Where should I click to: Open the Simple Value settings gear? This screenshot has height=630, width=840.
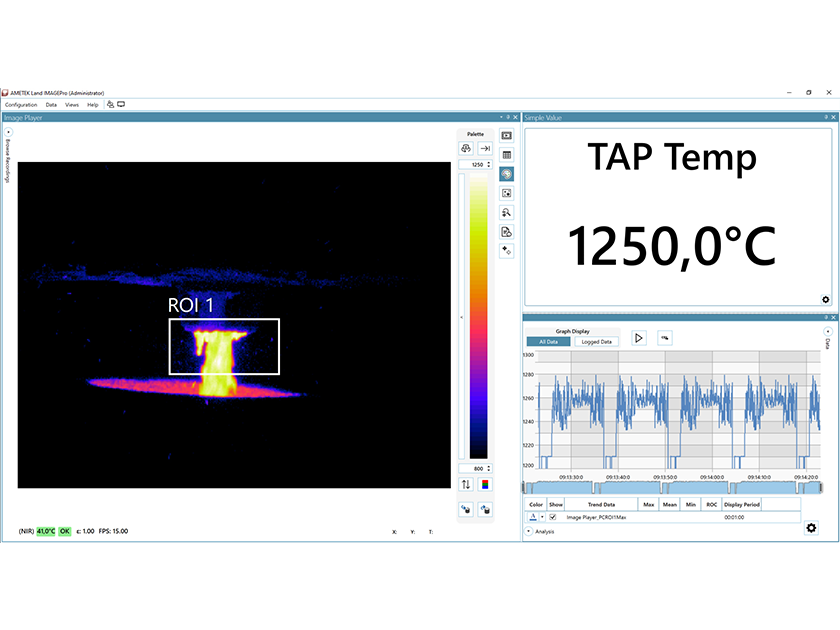pos(826,299)
